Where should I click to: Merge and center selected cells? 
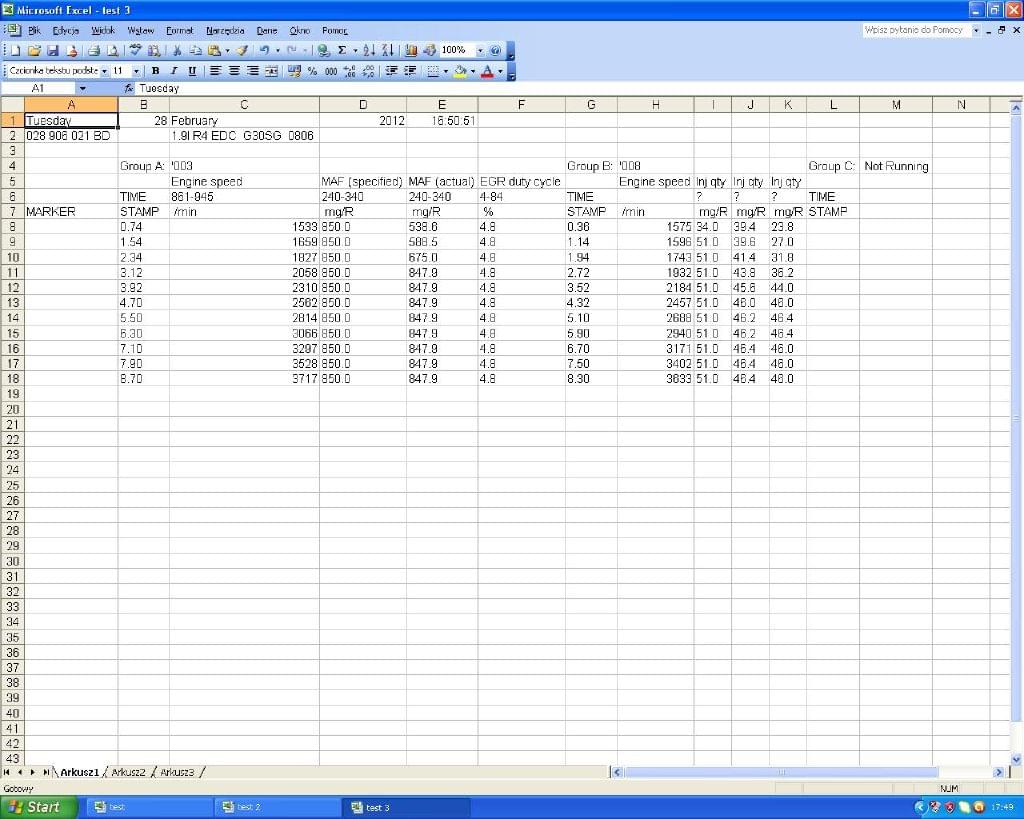coord(272,71)
